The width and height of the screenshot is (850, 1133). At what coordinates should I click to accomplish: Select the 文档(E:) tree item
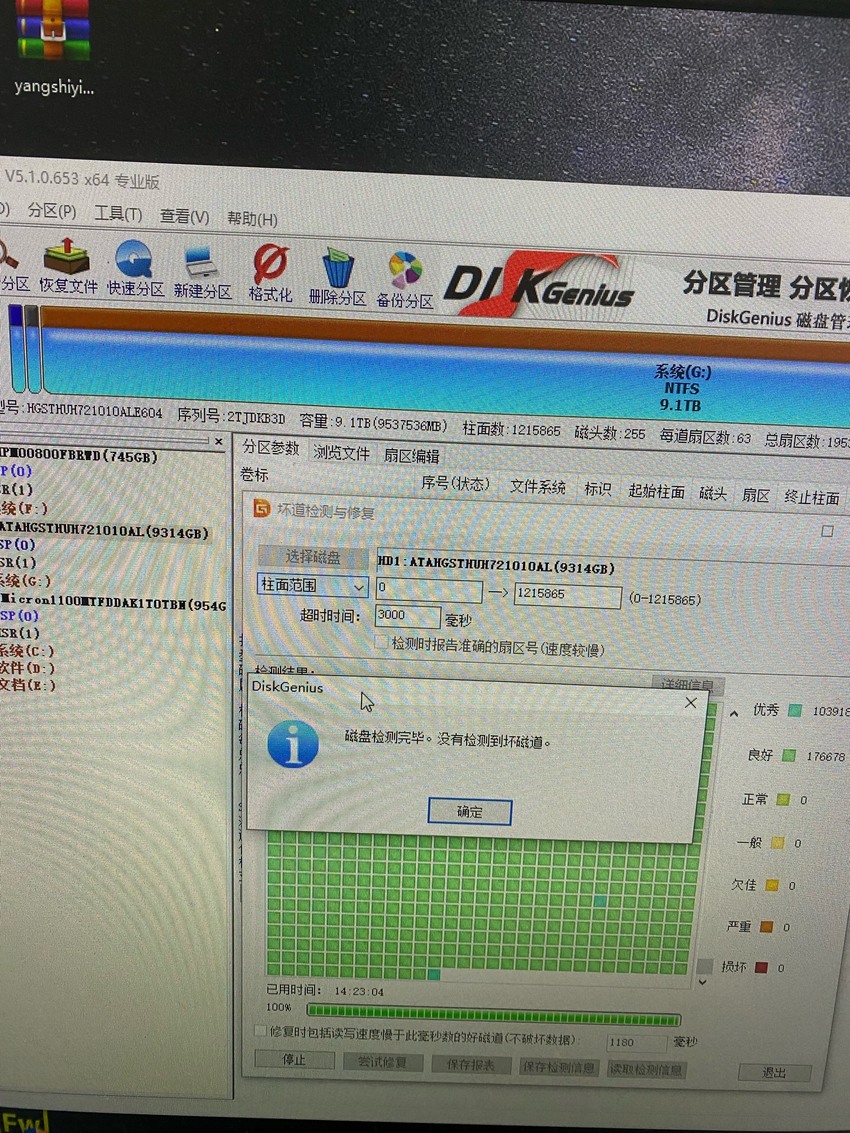click(x=27, y=685)
